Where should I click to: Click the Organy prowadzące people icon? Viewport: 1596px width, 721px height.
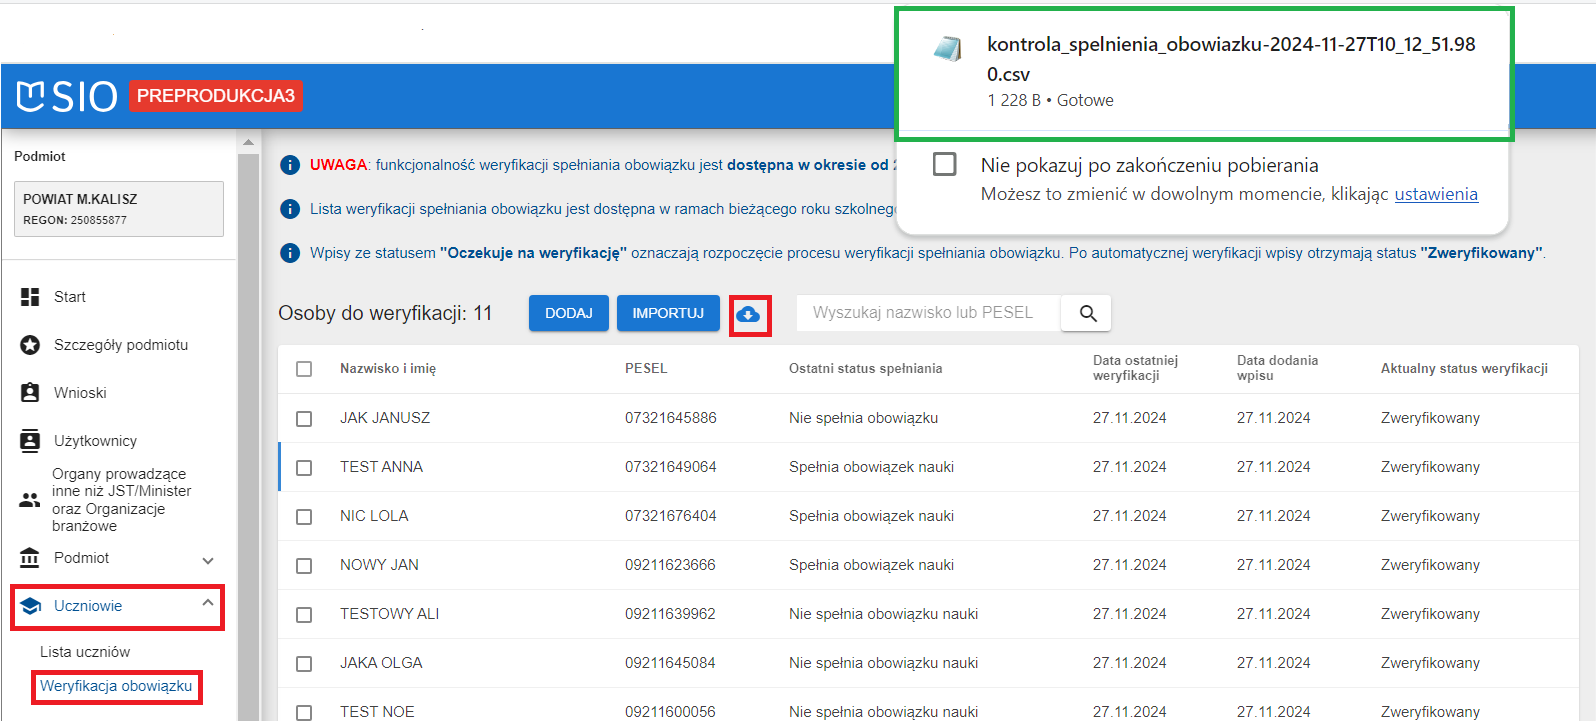(30, 500)
